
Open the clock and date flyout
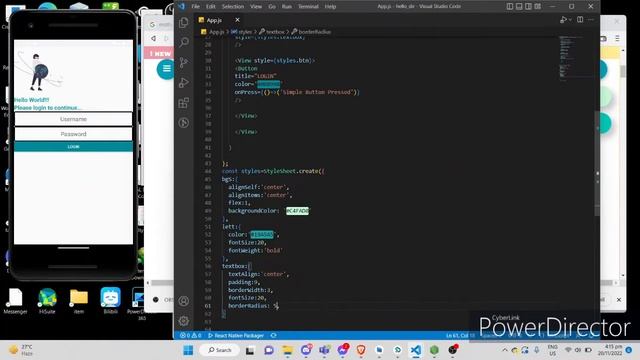click(x=610, y=350)
